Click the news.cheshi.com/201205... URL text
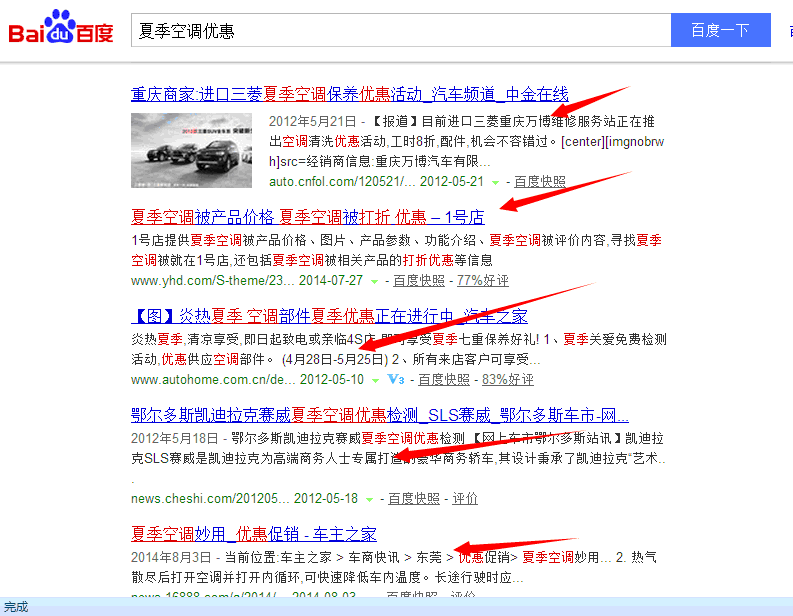Screen dimensions: 793x616 (x=210, y=499)
